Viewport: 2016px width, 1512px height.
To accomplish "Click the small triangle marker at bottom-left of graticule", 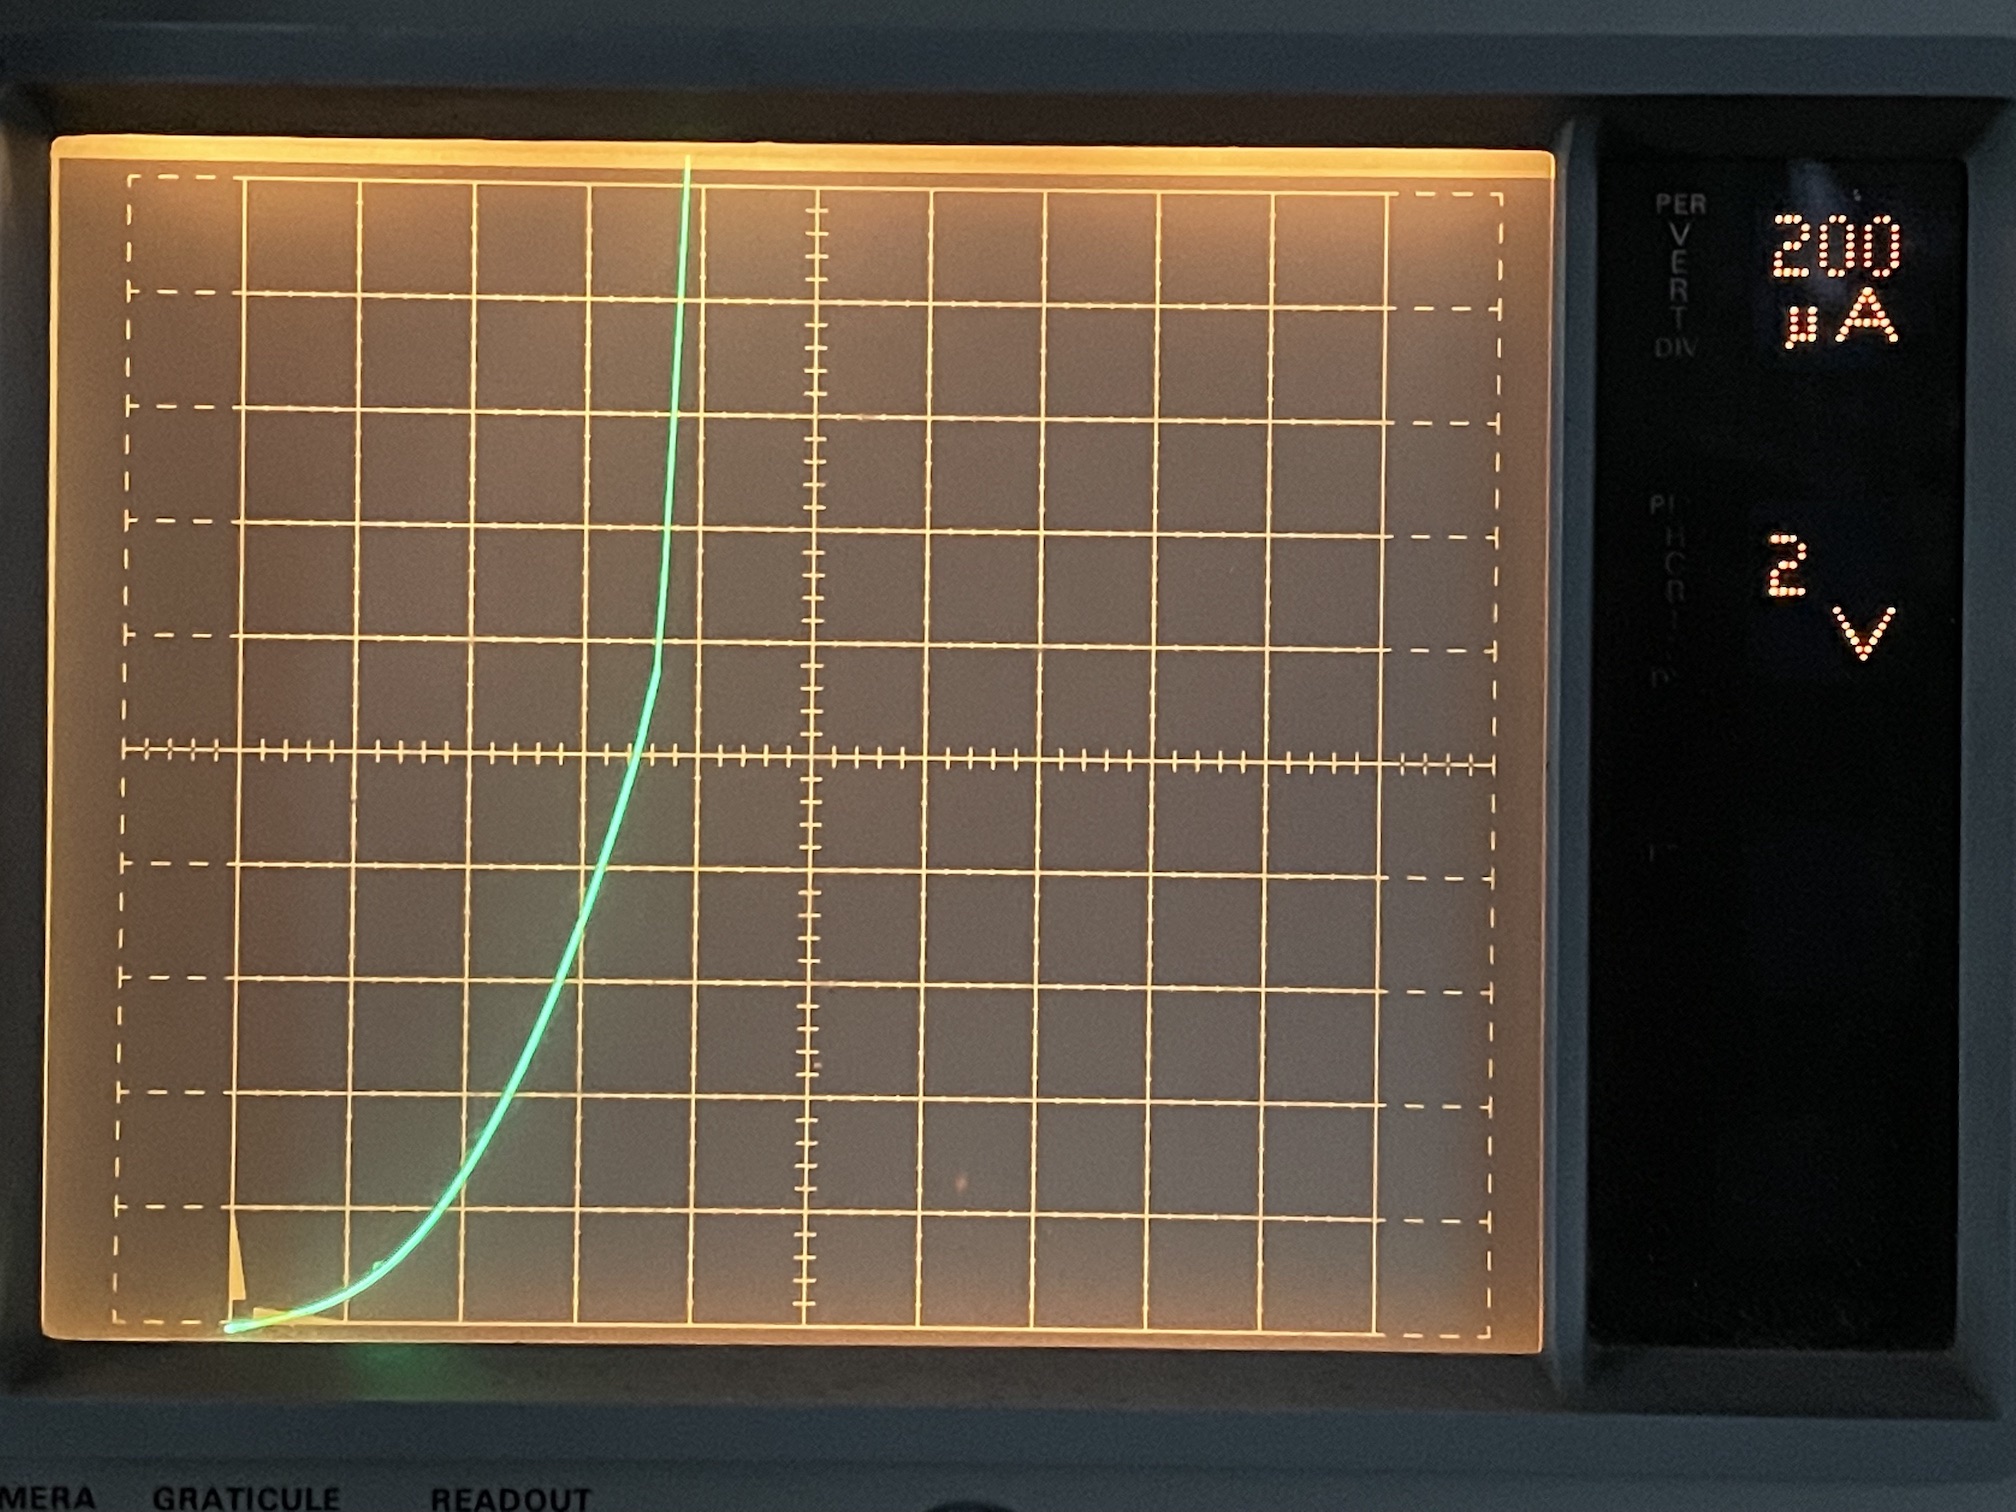I will click(x=237, y=1273).
